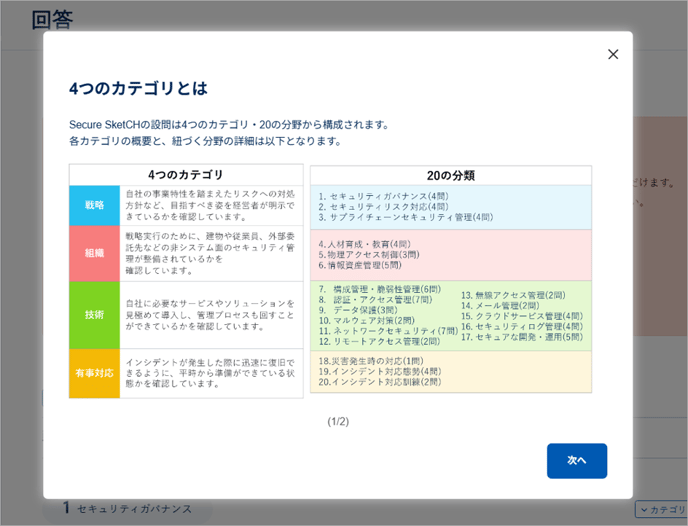The width and height of the screenshot is (688, 526).
Task: Click 4.人材育成・教育(4問) entry
Action: [x=365, y=244]
